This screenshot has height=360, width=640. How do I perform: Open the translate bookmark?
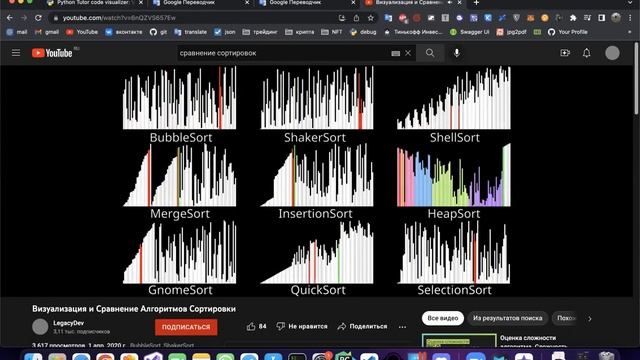coord(191,32)
